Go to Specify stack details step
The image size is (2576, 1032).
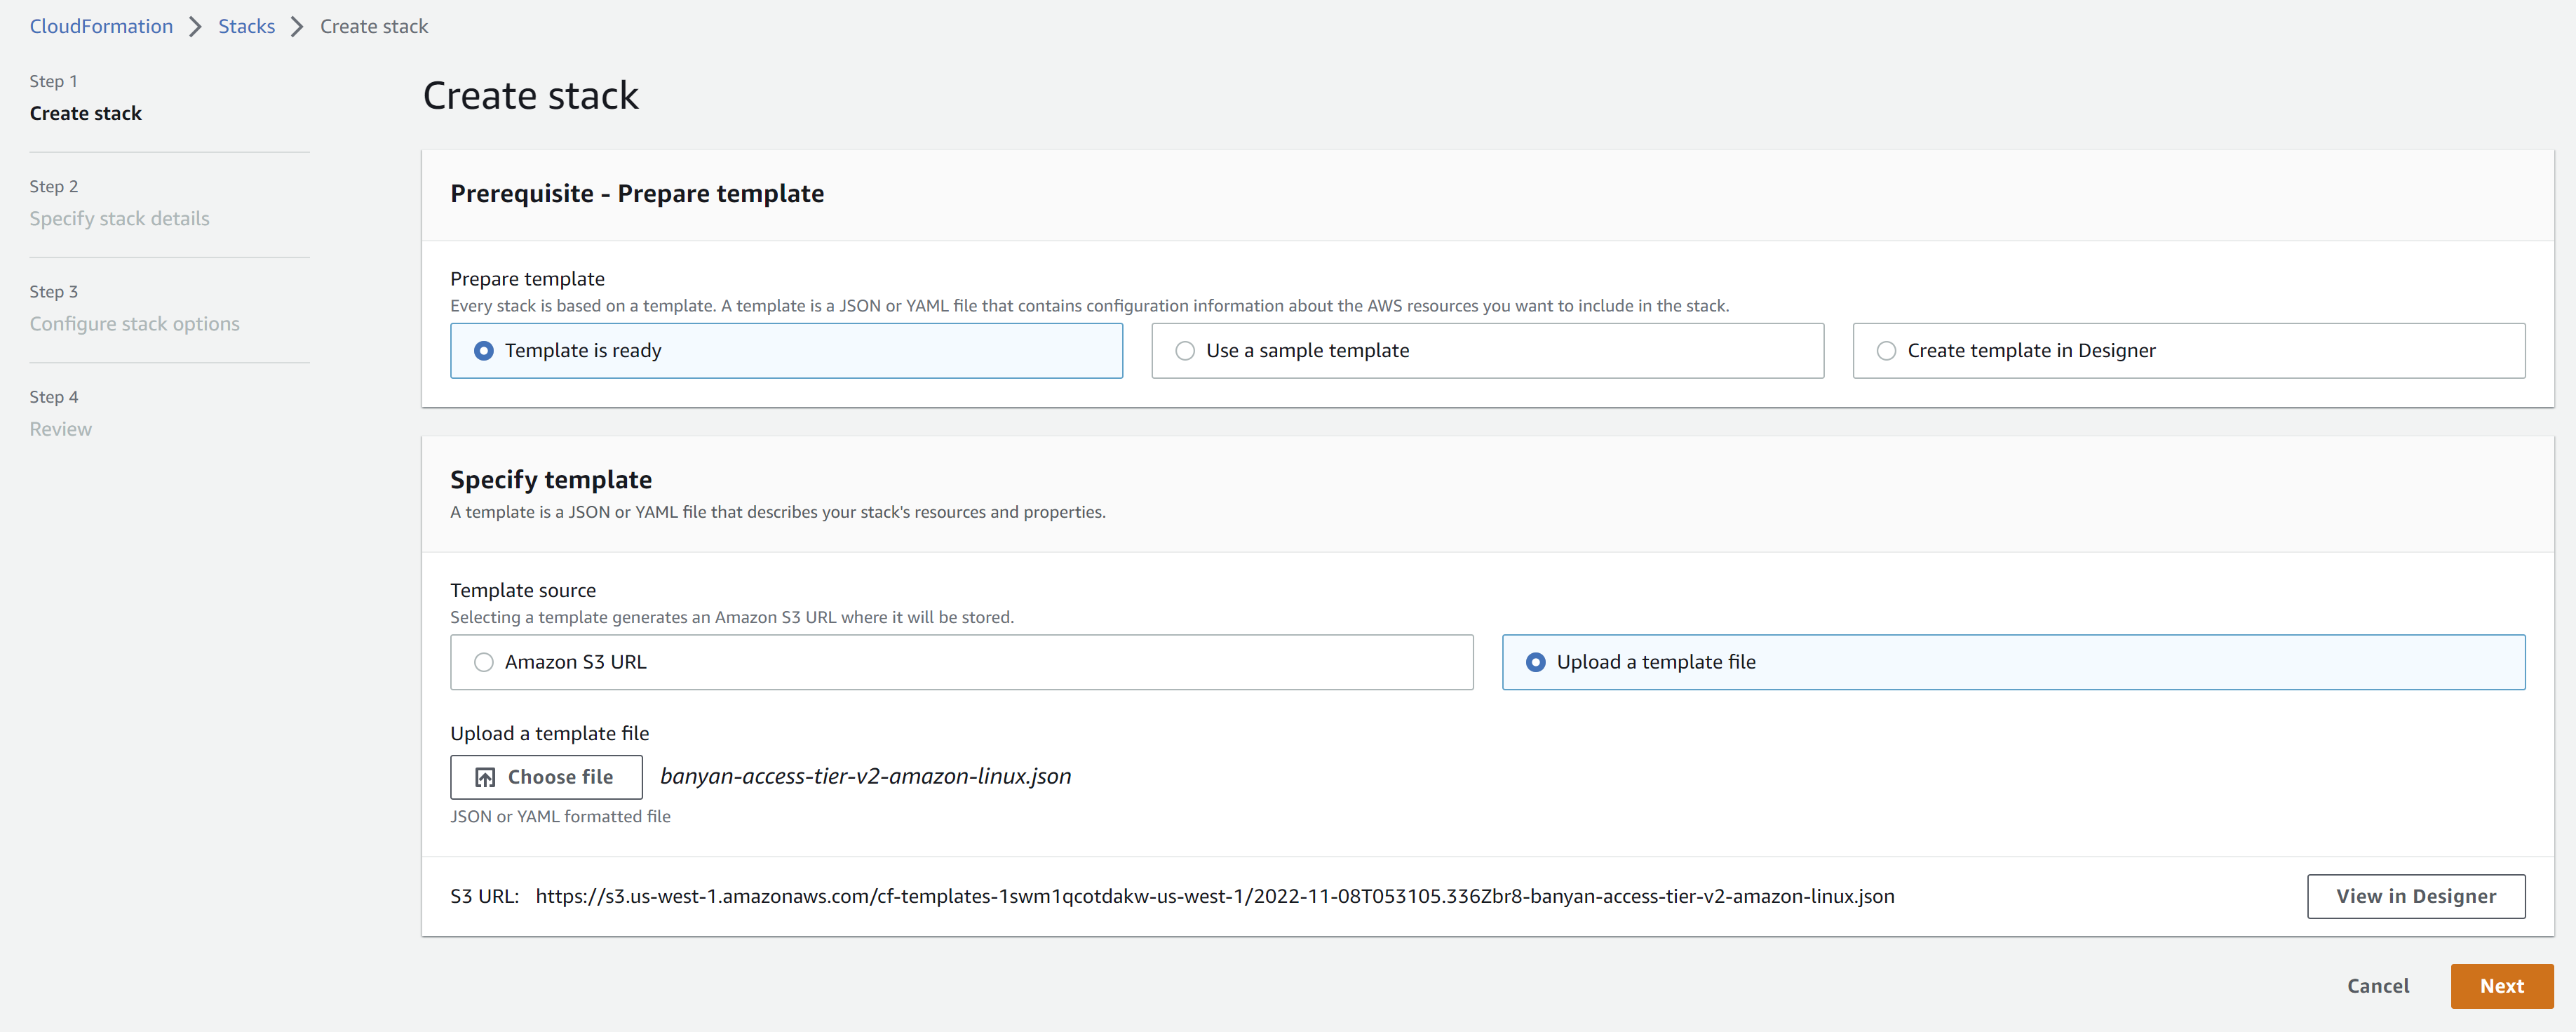[119, 218]
